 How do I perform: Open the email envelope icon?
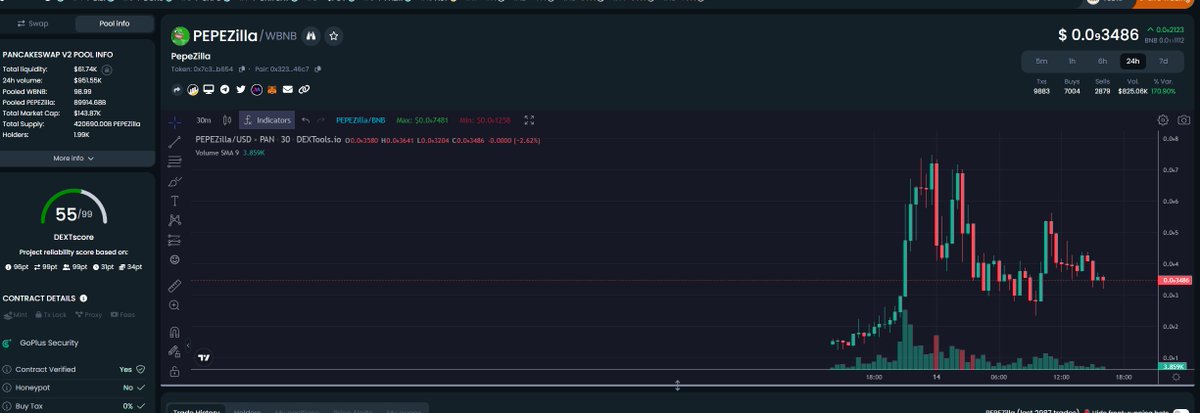(x=288, y=90)
